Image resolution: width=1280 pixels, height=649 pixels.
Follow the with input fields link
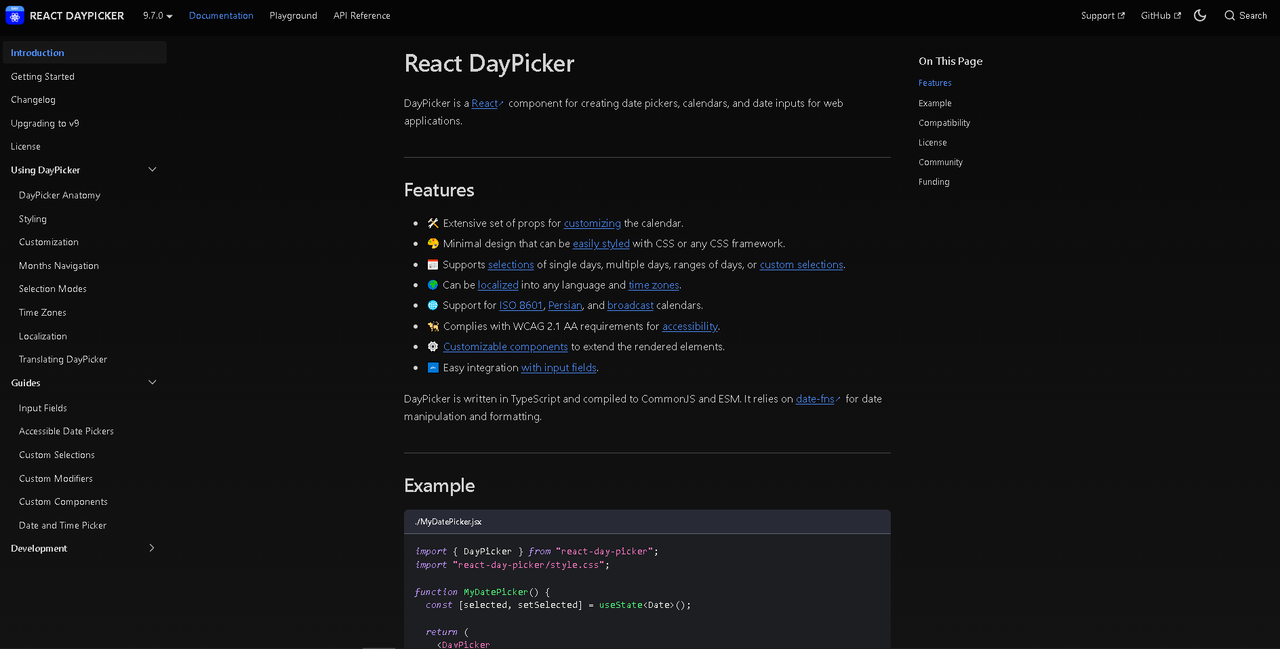[x=559, y=368]
